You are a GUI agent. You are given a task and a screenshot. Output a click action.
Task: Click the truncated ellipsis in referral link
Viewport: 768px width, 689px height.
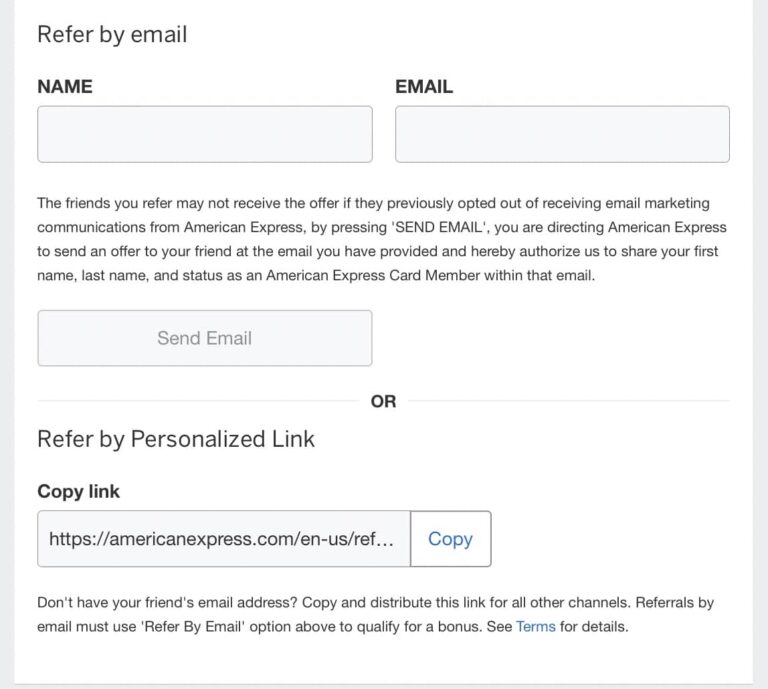tap(399, 539)
